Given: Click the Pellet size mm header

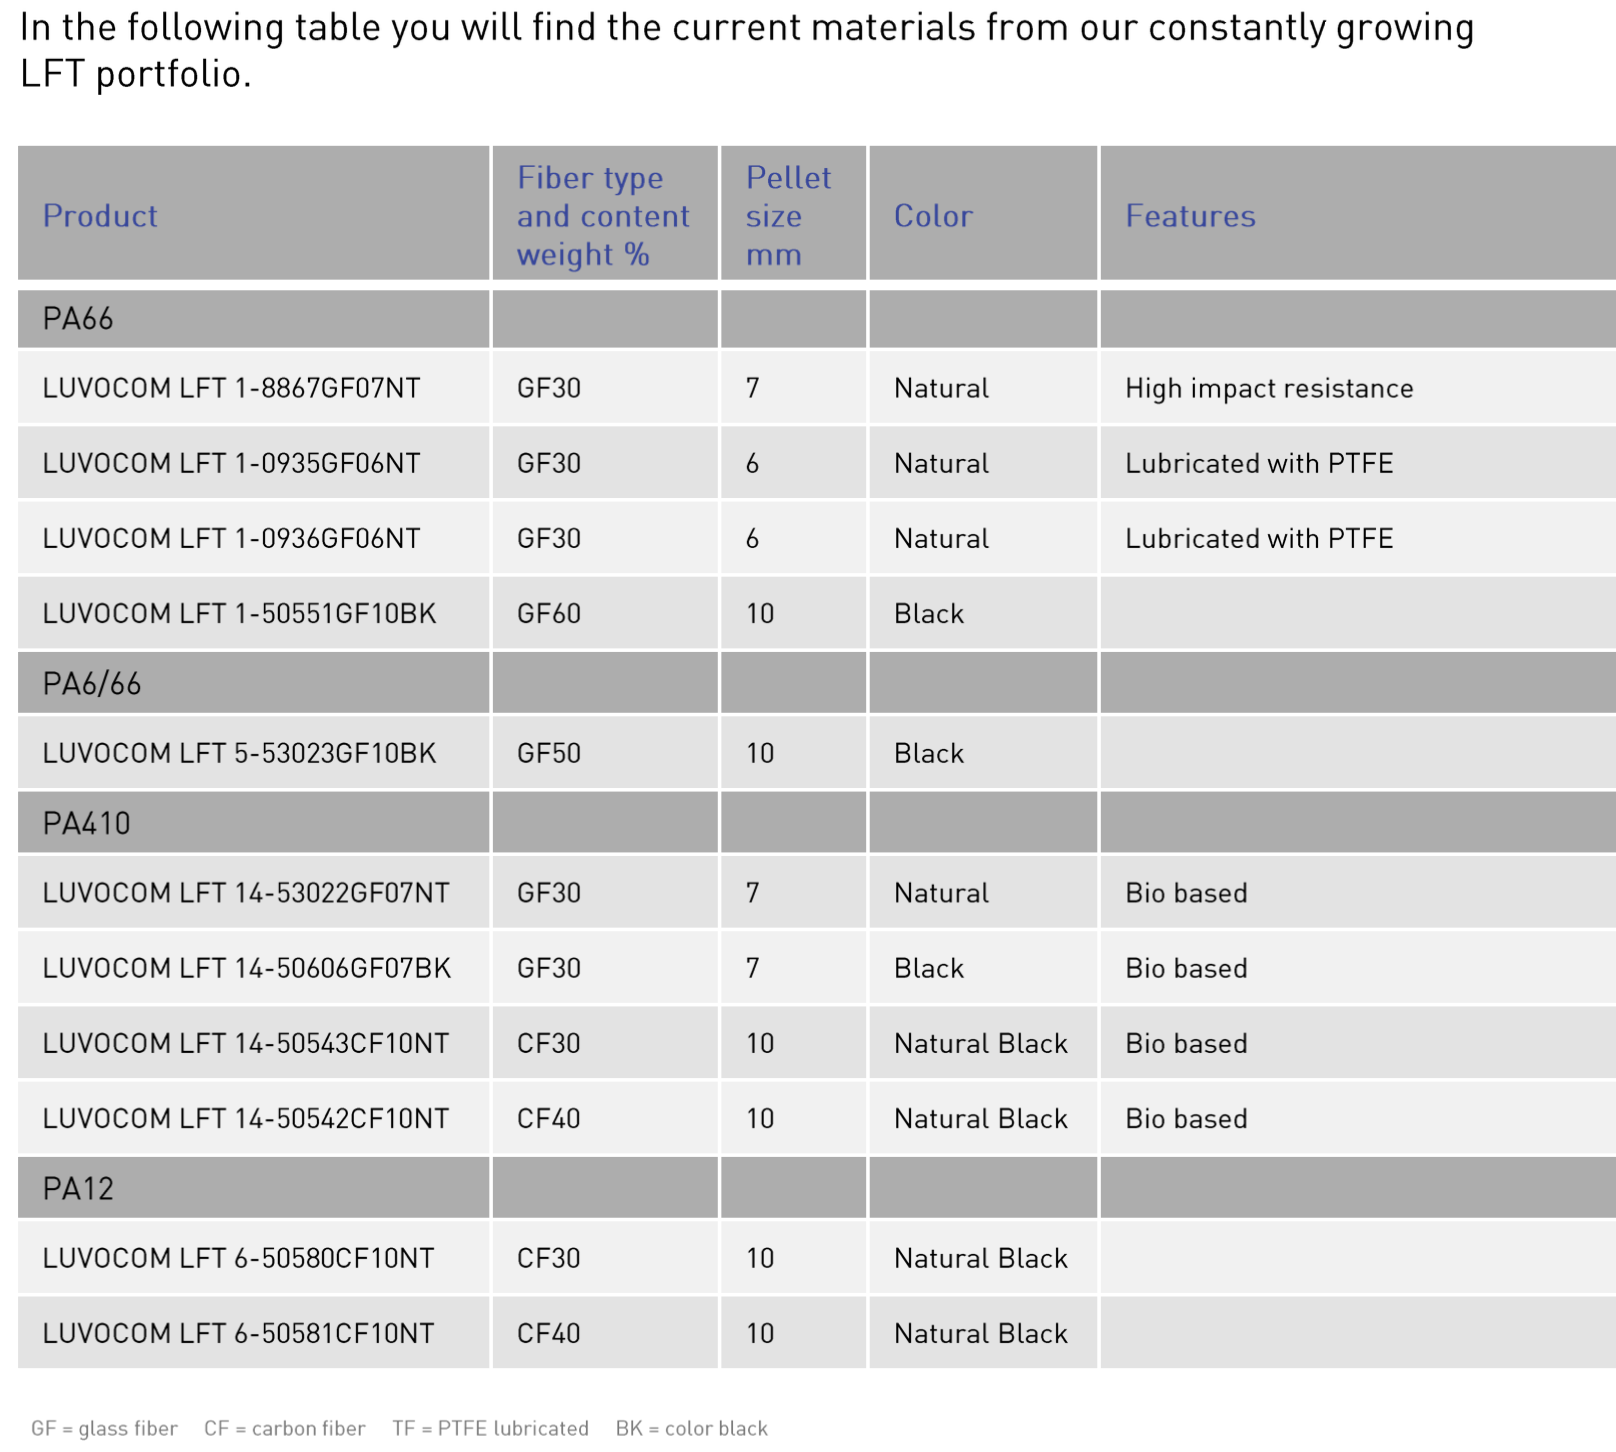Looking at the screenshot, I should (788, 216).
